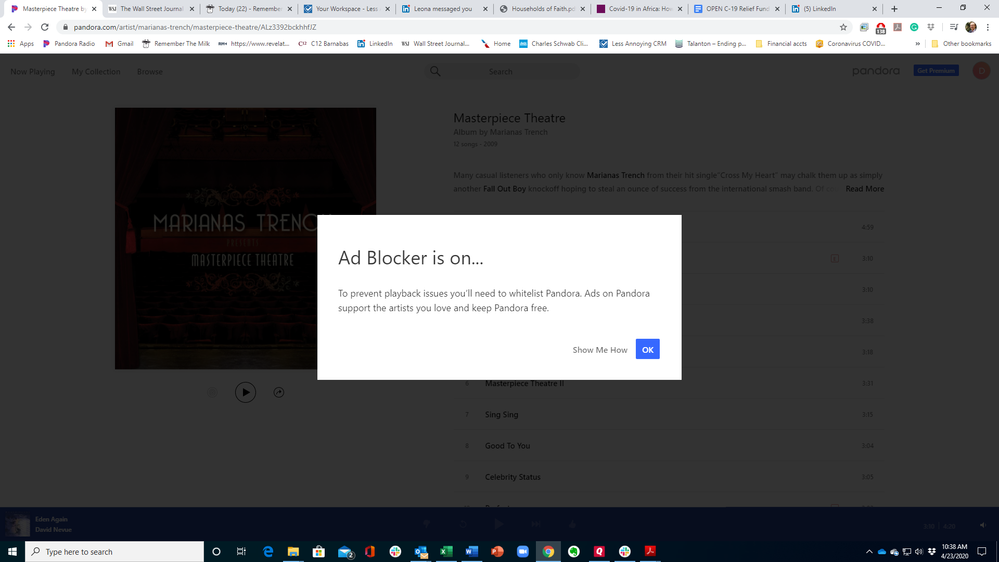Image resolution: width=999 pixels, height=562 pixels.
Task: Click the share icon beside play button
Action: tap(279, 393)
